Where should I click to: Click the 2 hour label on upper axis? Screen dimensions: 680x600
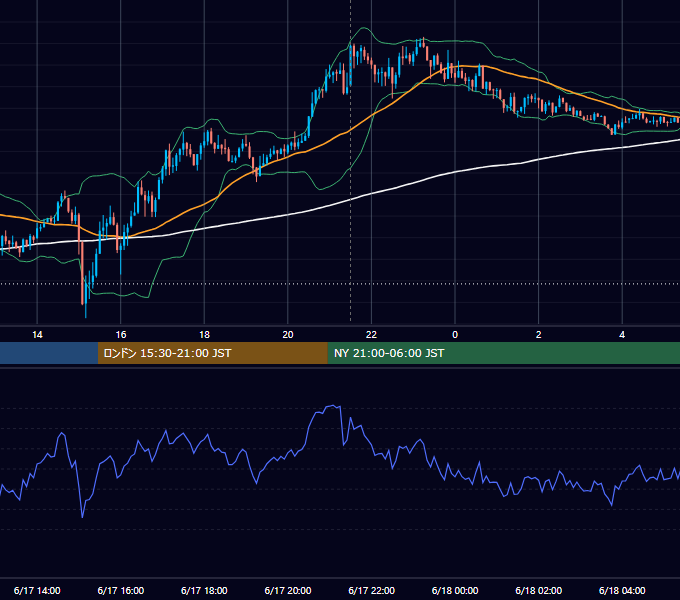click(x=539, y=335)
